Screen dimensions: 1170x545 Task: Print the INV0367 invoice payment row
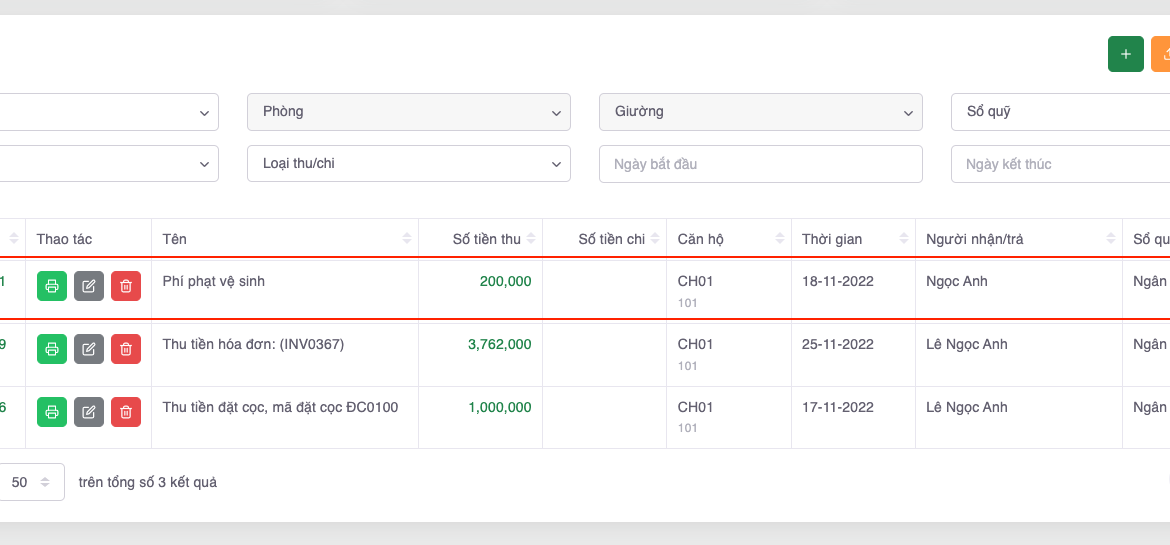(x=52, y=349)
